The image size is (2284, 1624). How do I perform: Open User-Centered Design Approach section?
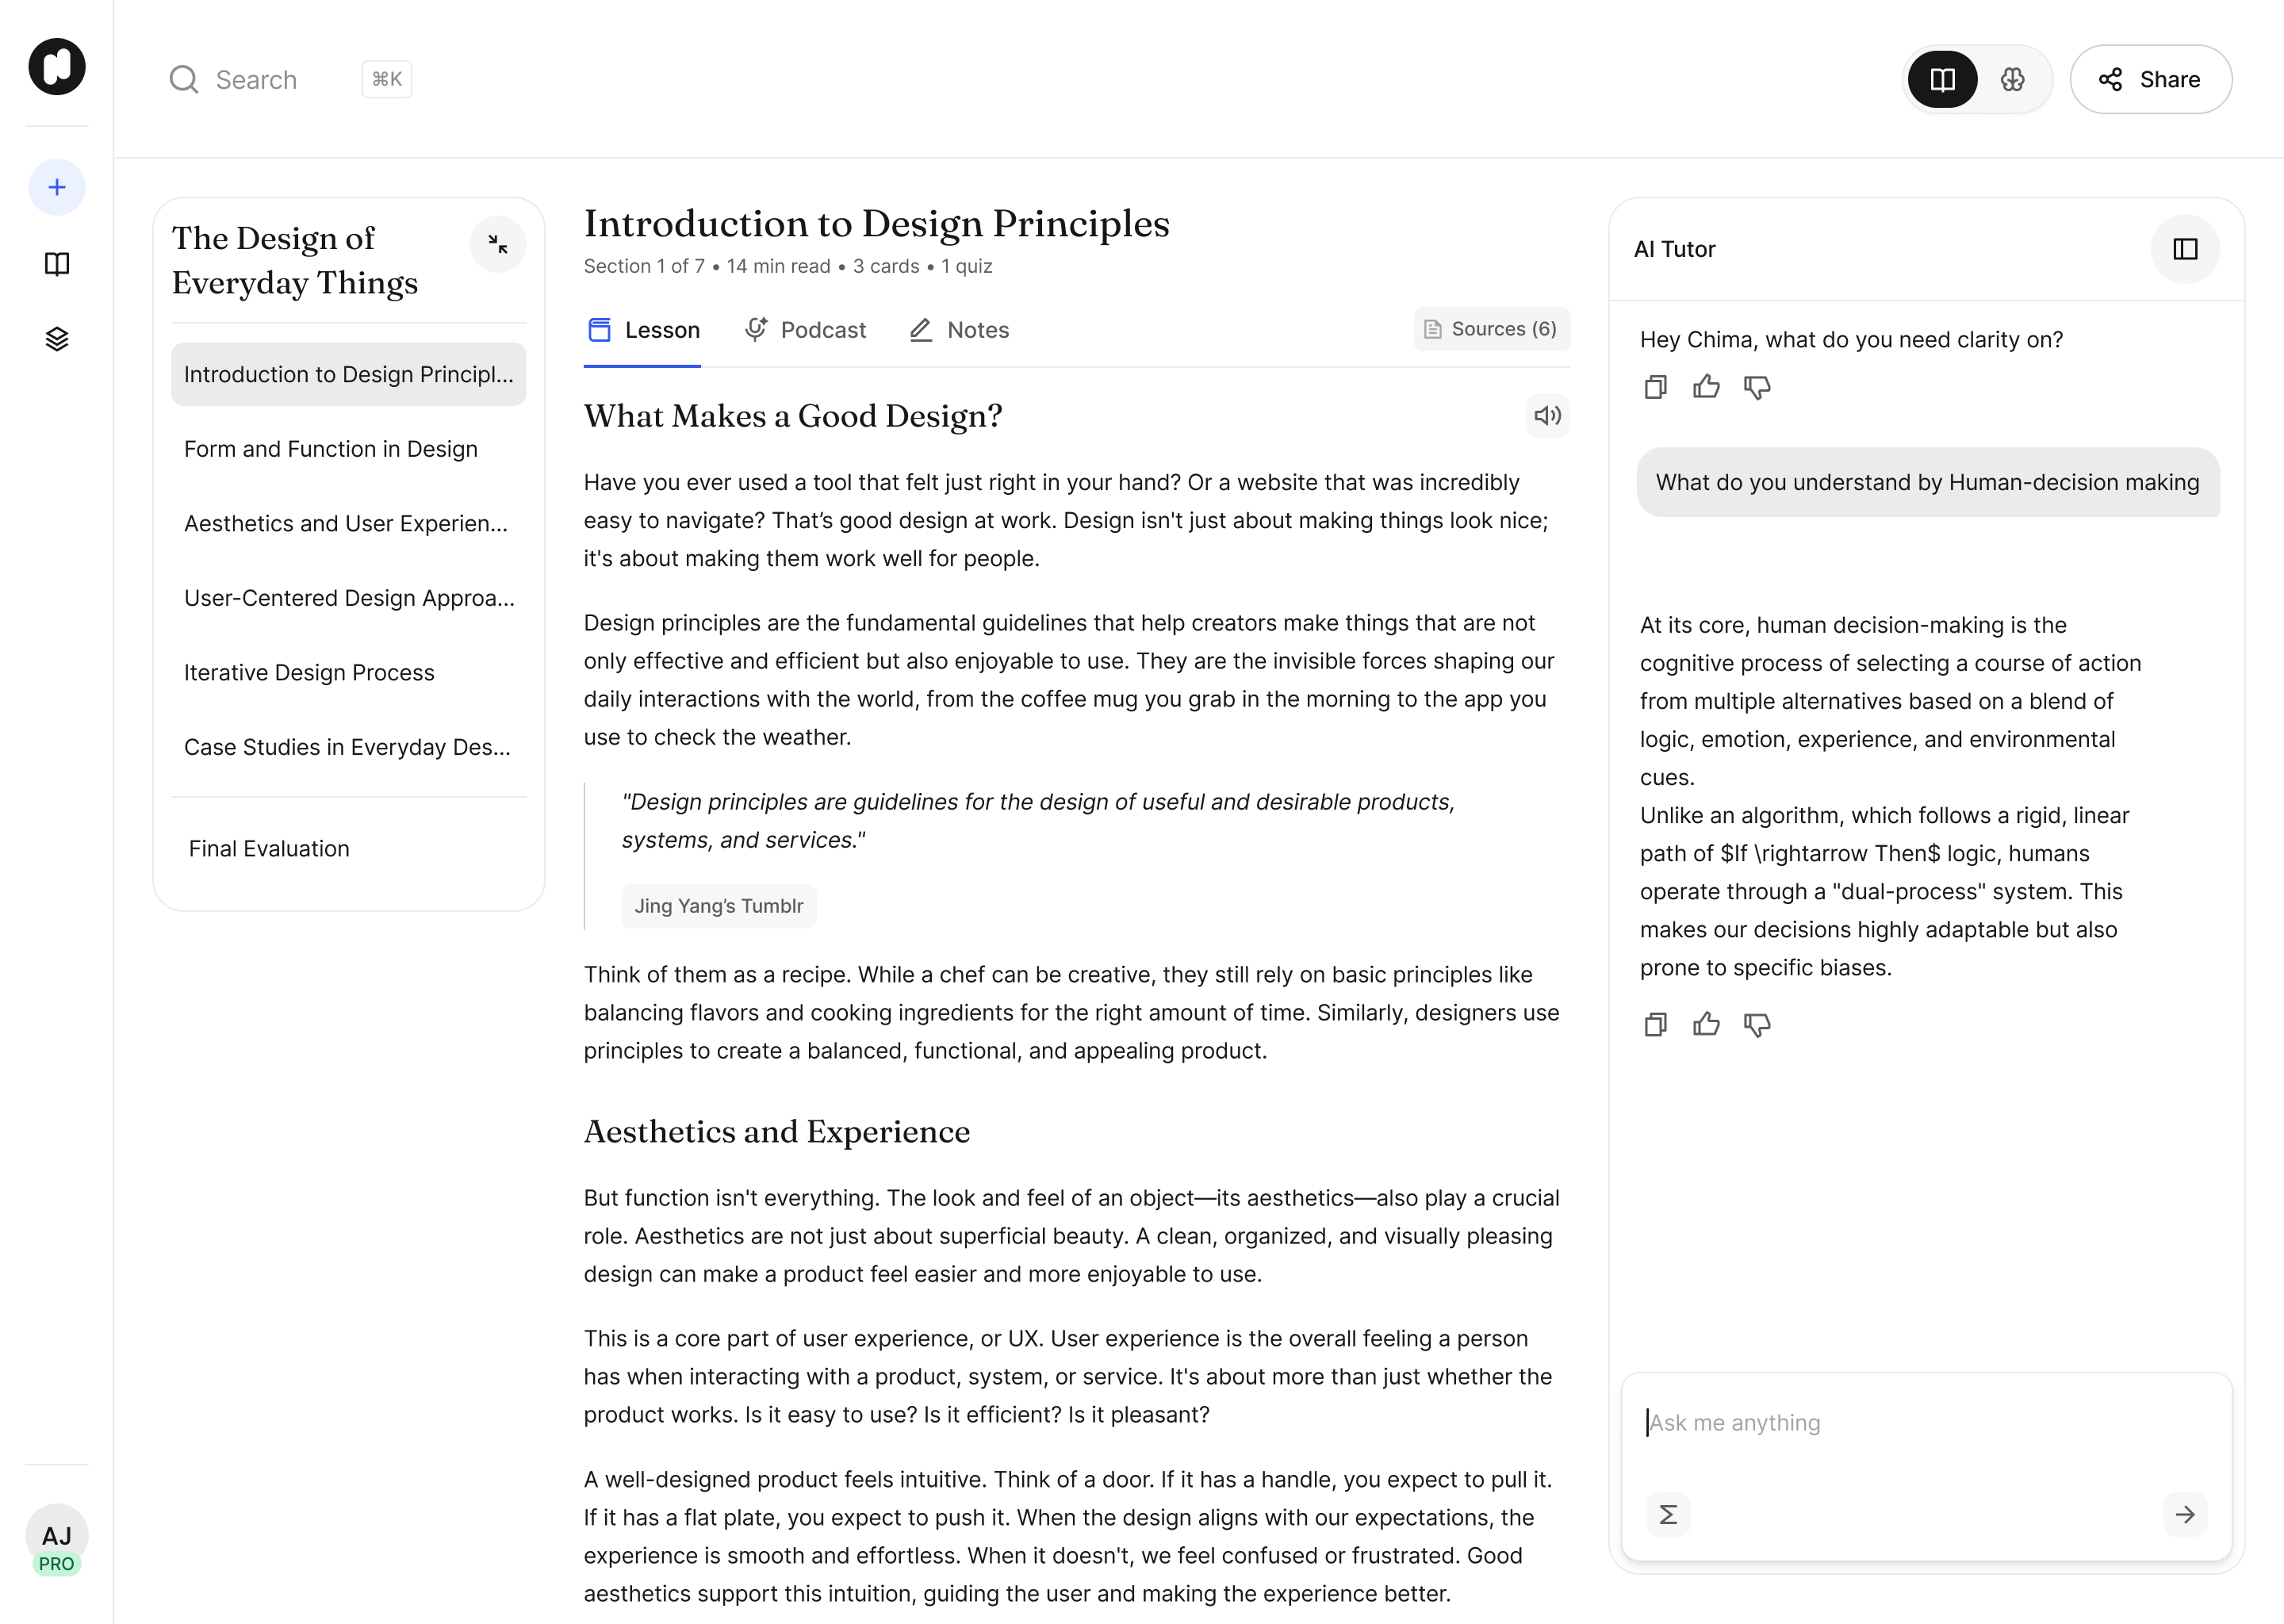click(349, 598)
